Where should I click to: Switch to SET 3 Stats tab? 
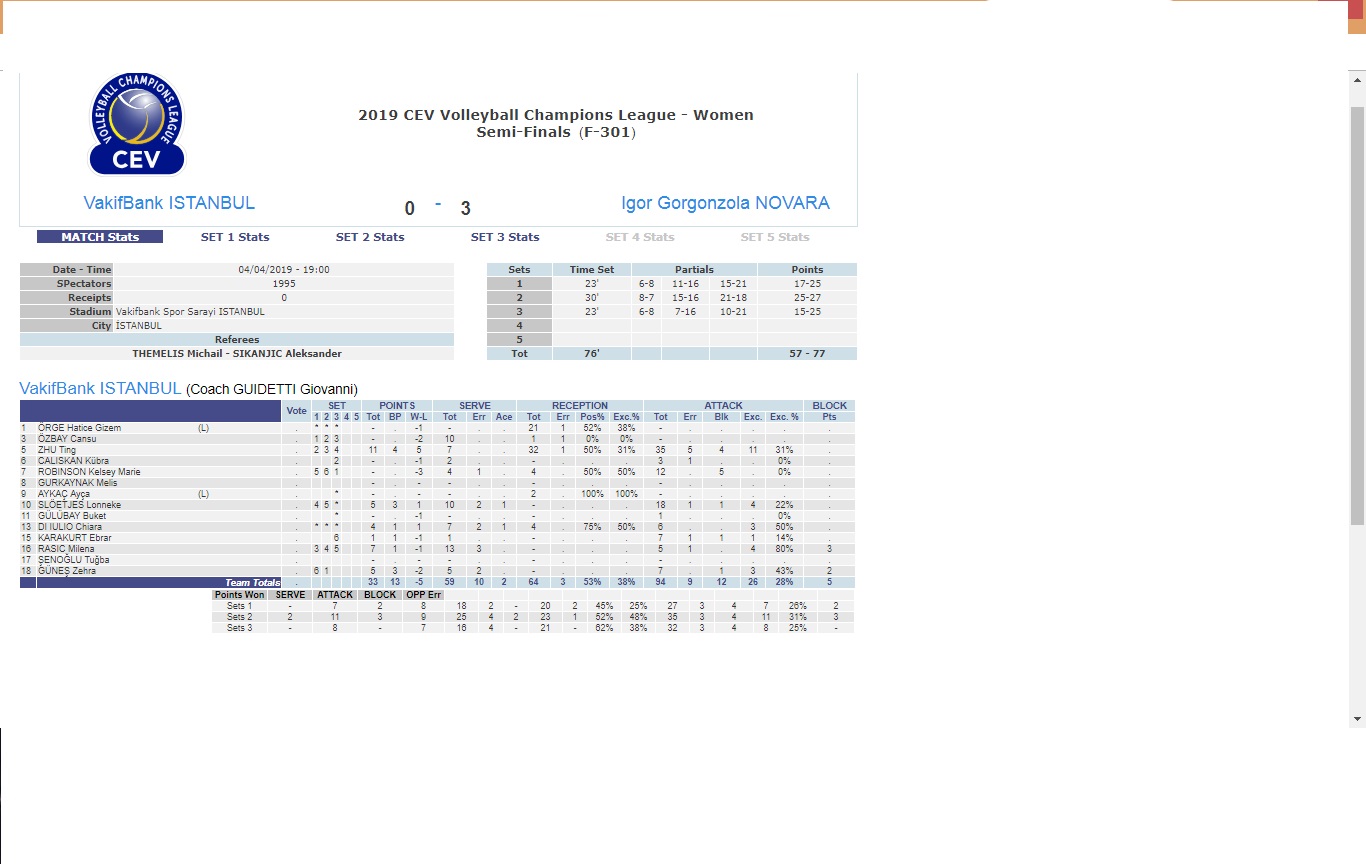(x=505, y=237)
